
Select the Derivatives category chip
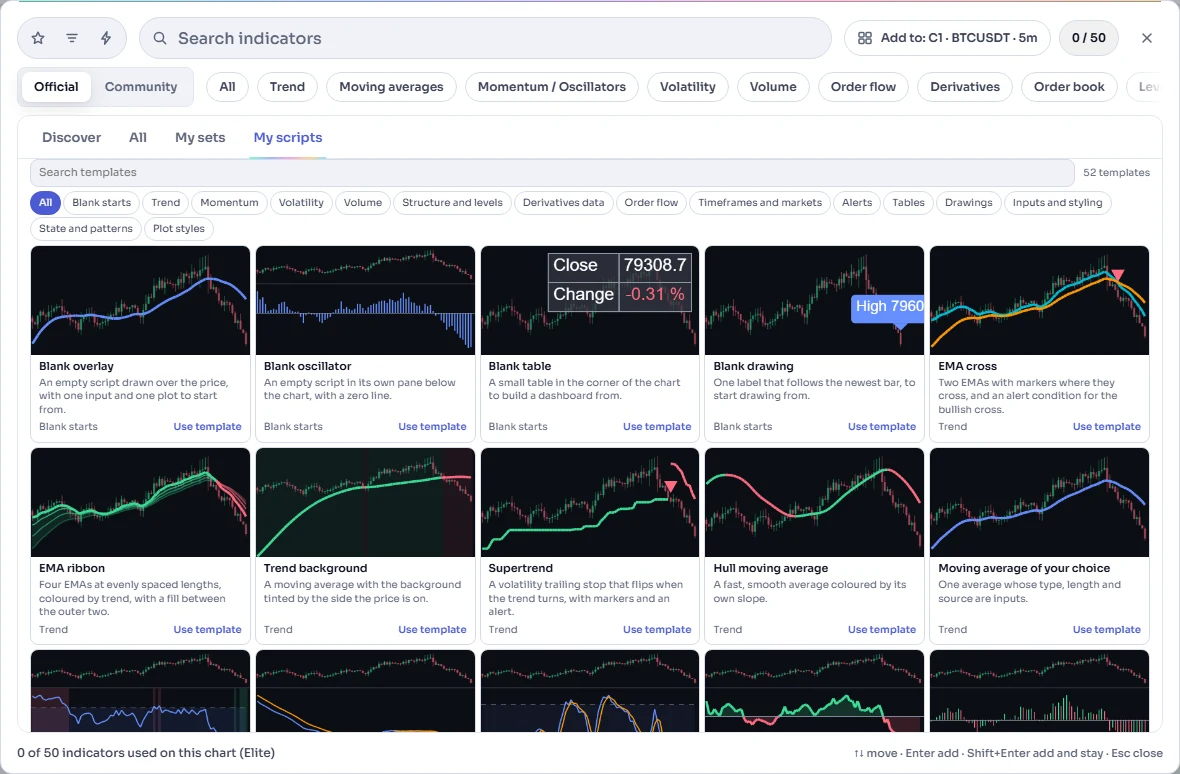click(965, 87)
